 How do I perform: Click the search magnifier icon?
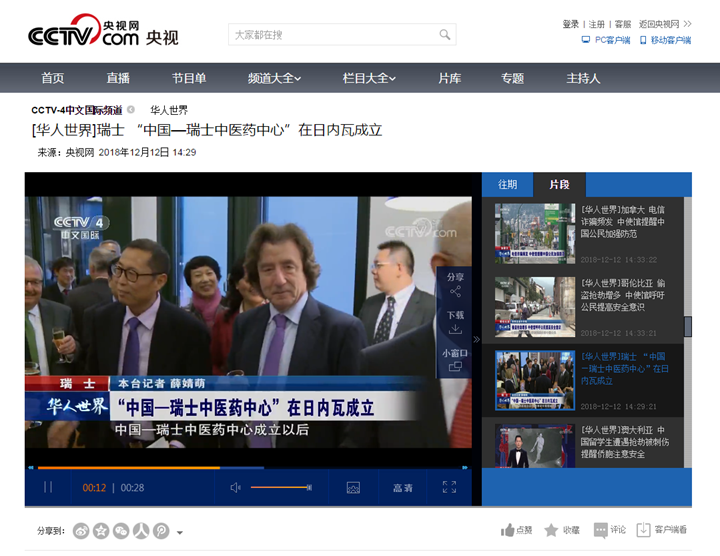(444, 34)
